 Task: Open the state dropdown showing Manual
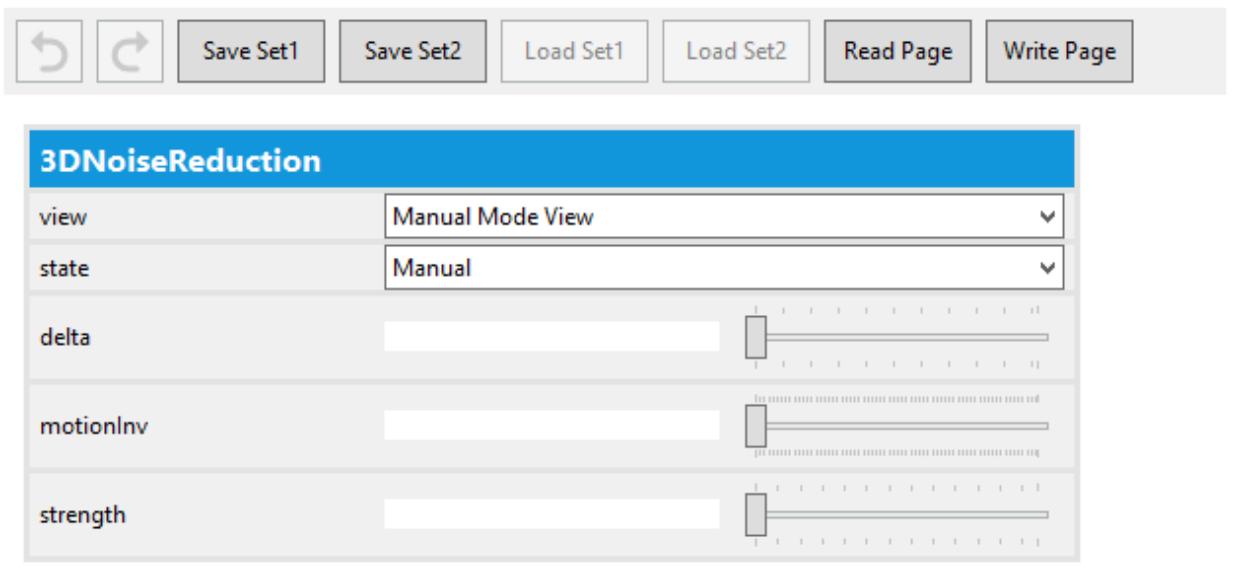pos(724,268)
